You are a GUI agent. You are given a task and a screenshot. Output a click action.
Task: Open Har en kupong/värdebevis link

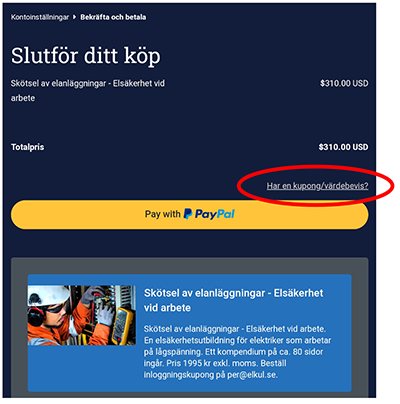click(x=317, y=186)
